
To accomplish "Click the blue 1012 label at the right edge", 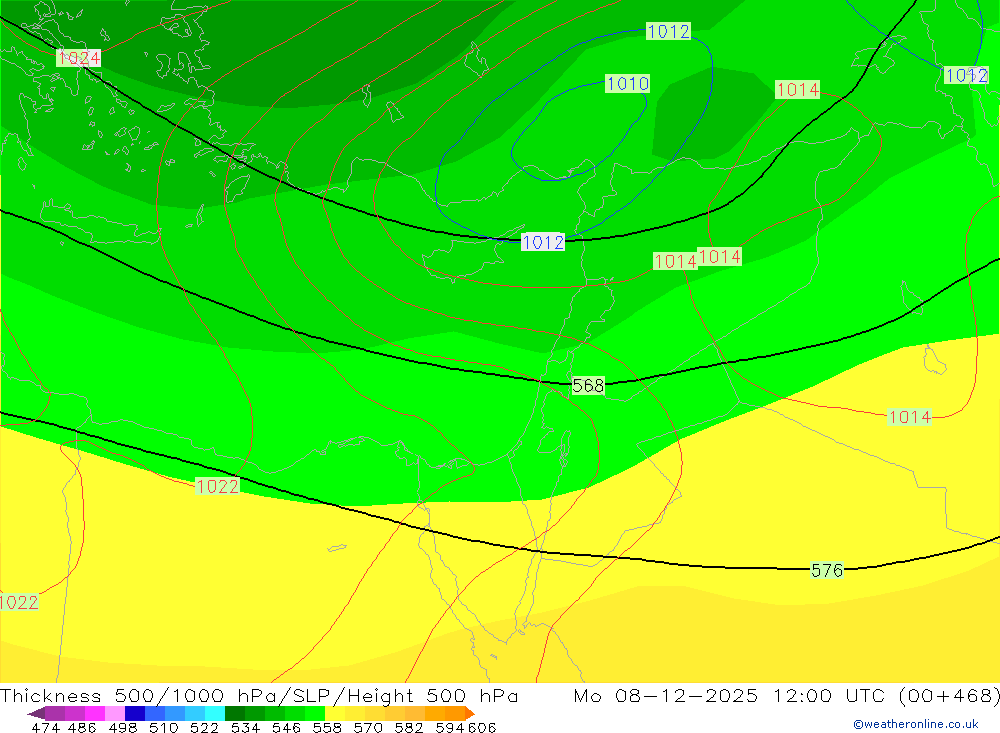I will (966, 75).
